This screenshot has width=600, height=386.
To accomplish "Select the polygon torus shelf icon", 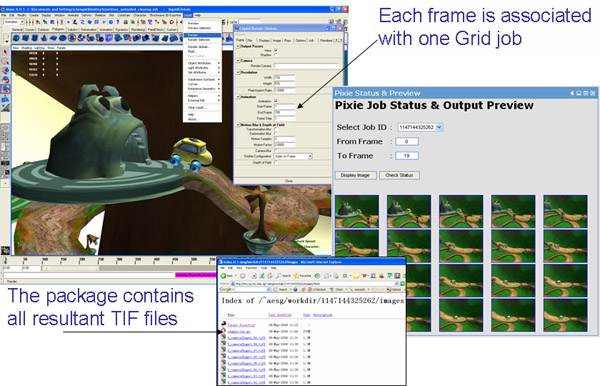I will (x=62, y=38).
